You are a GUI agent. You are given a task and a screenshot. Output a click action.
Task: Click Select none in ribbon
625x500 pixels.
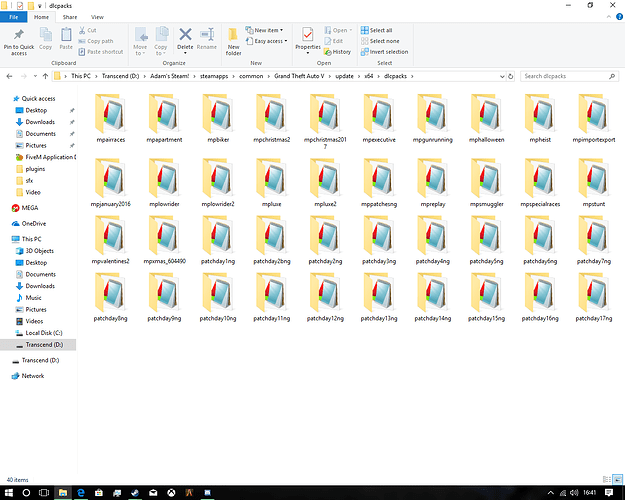(380, 41)
